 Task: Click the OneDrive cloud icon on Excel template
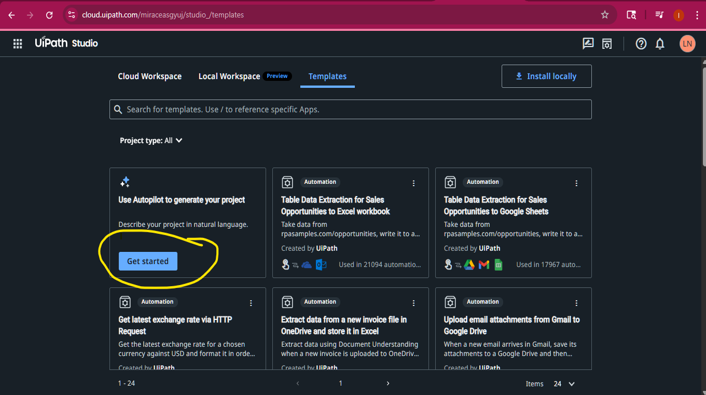pos(307,265)
